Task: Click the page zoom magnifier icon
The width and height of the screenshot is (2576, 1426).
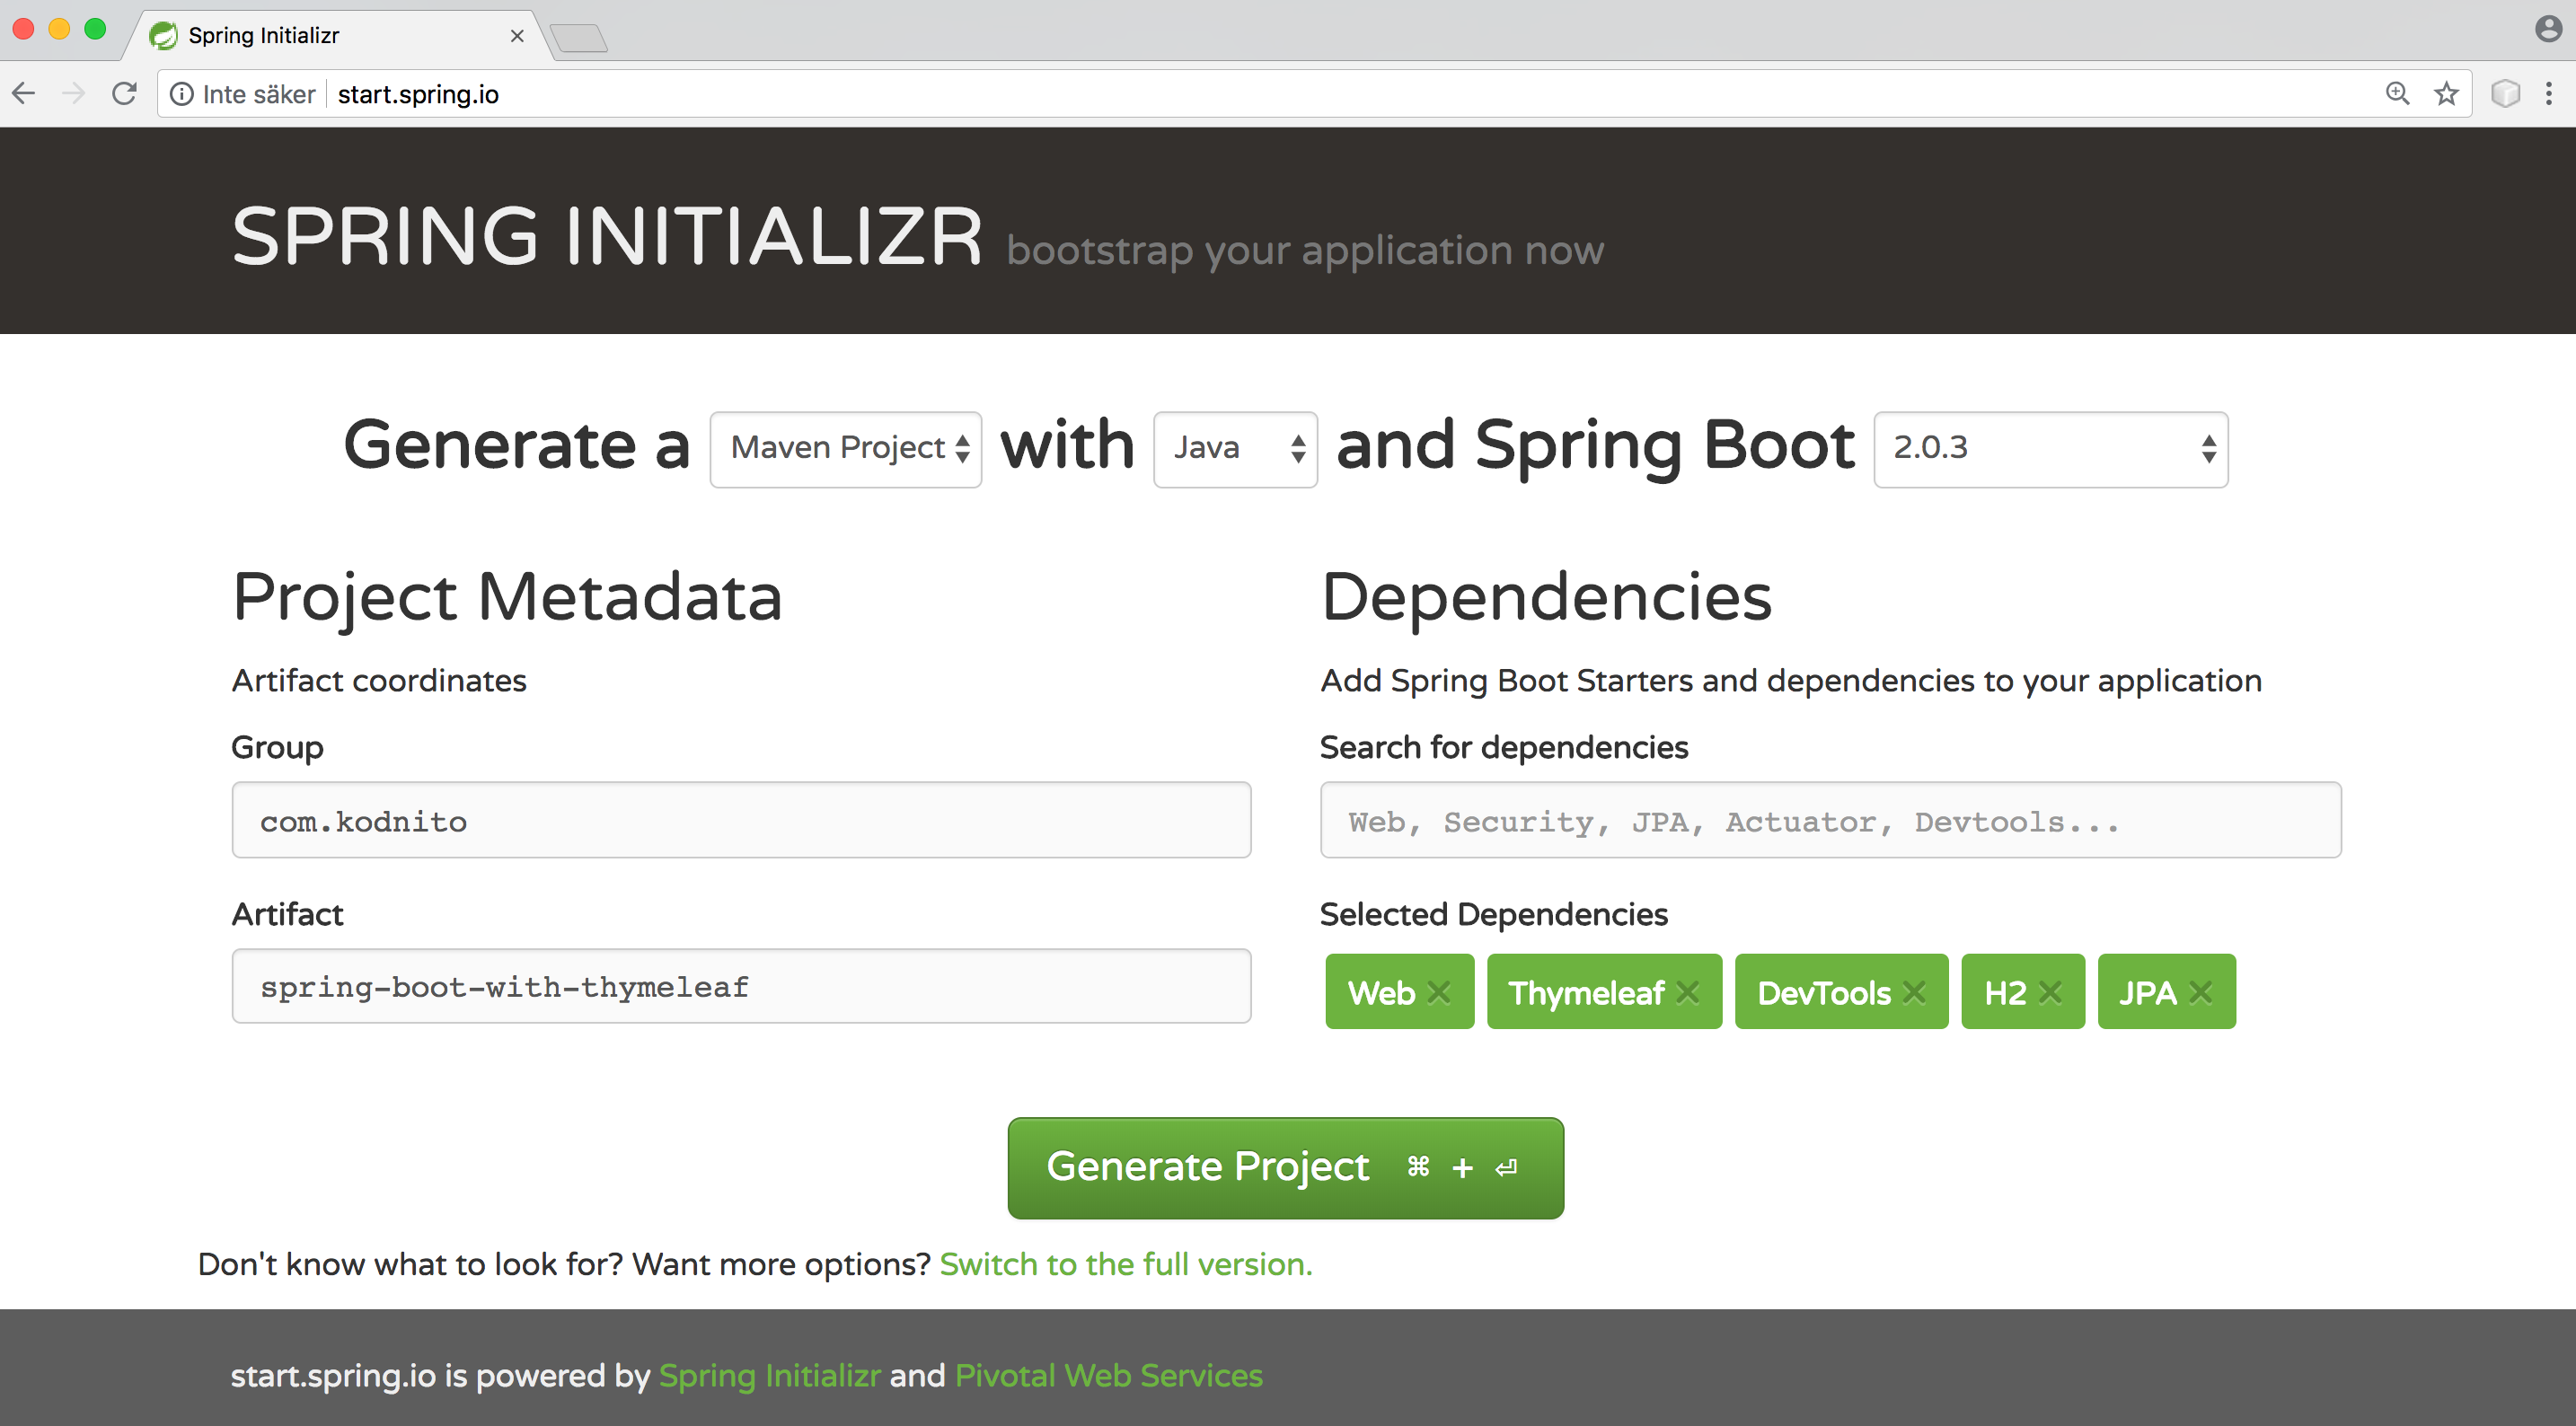Action: tap(2397, 93)
